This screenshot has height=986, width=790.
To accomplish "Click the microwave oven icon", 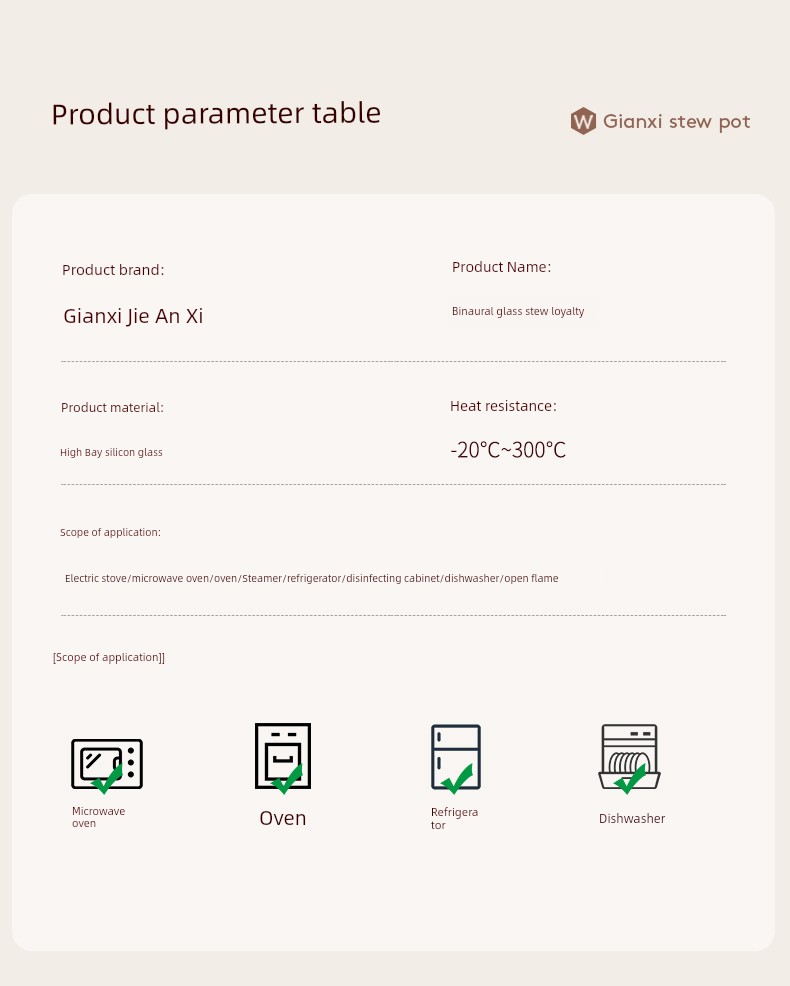I will tap(107, 764).
